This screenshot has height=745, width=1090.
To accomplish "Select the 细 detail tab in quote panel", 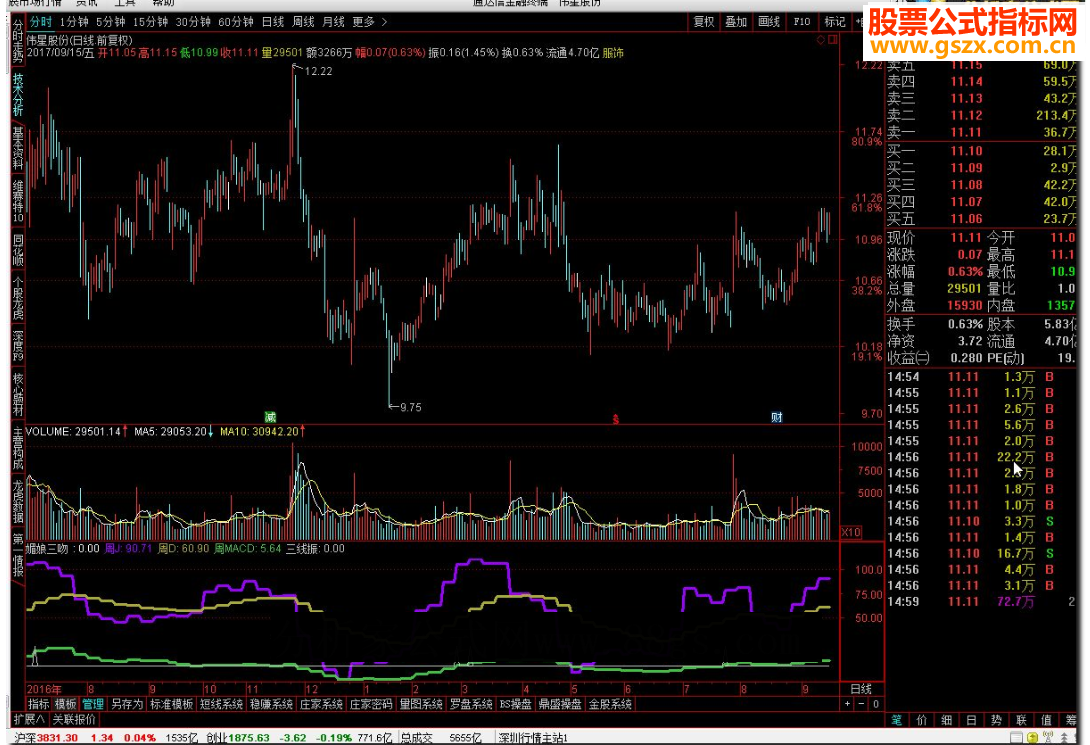I will (x=947, y=720).
